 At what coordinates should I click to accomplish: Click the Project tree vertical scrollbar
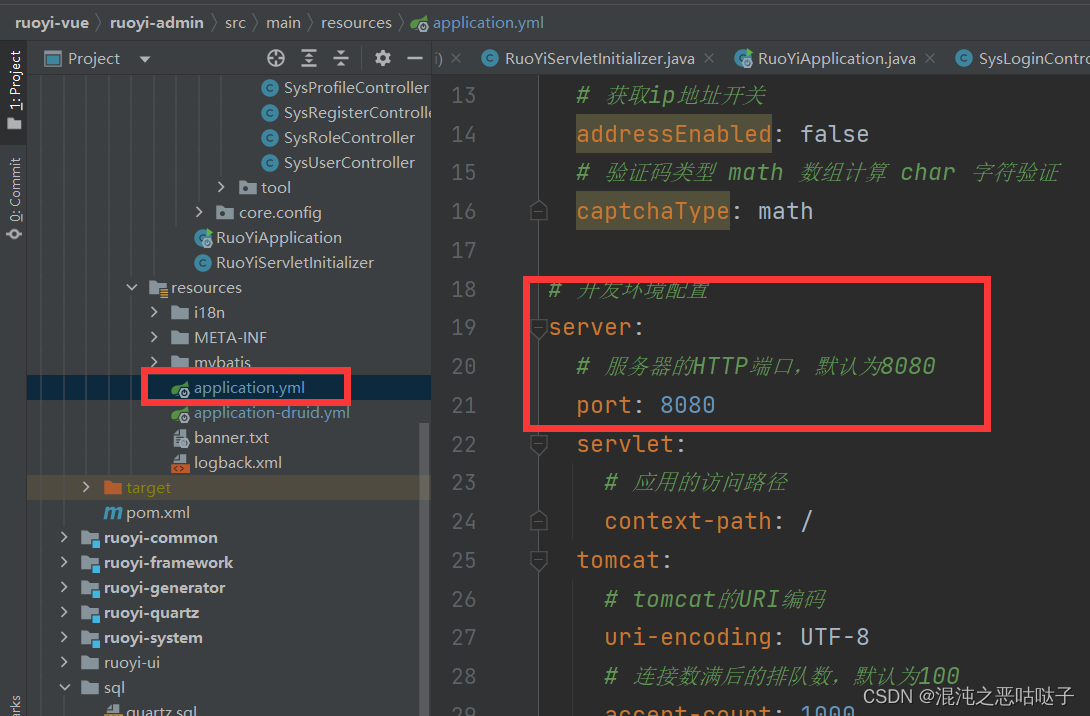(424, 569)
